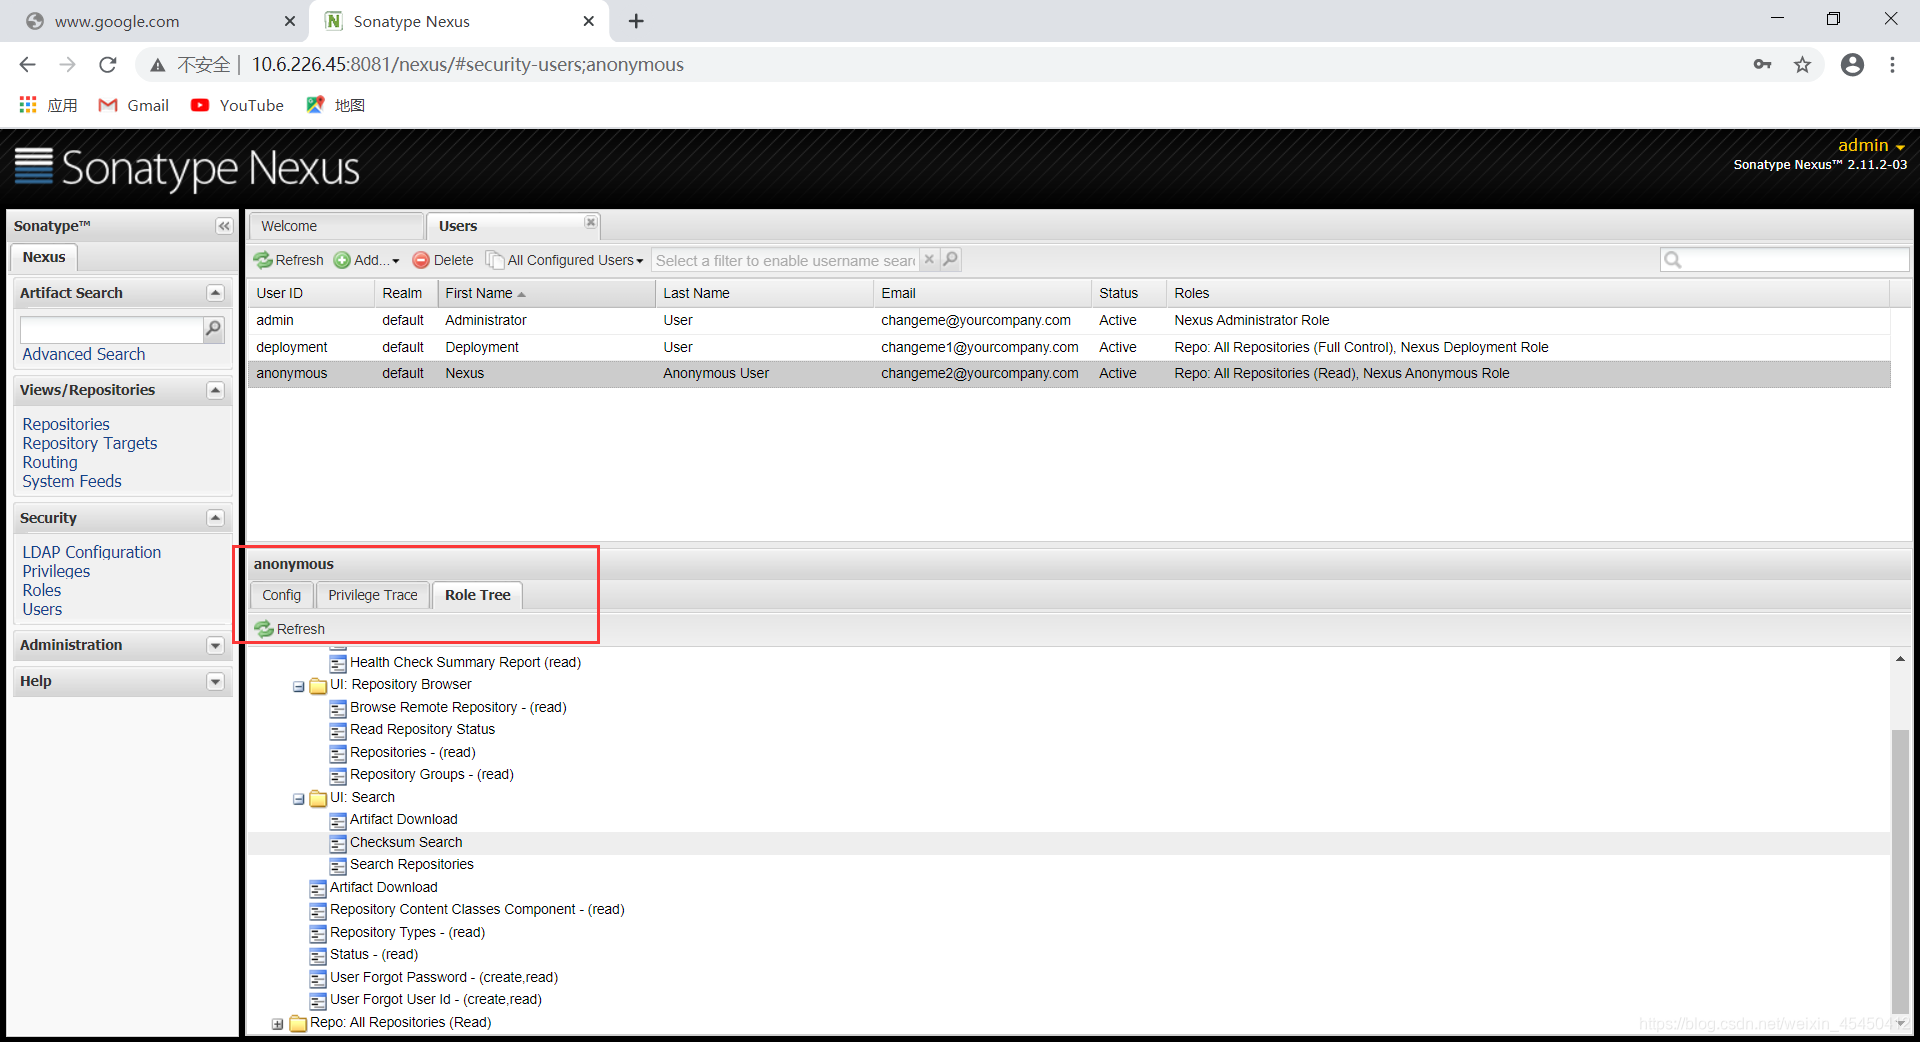Image resolution: width=1920 pixels, height=1042 pixels.
Task: Collapse the UI: Repository Browser folder
Action: tap(298, 686)
